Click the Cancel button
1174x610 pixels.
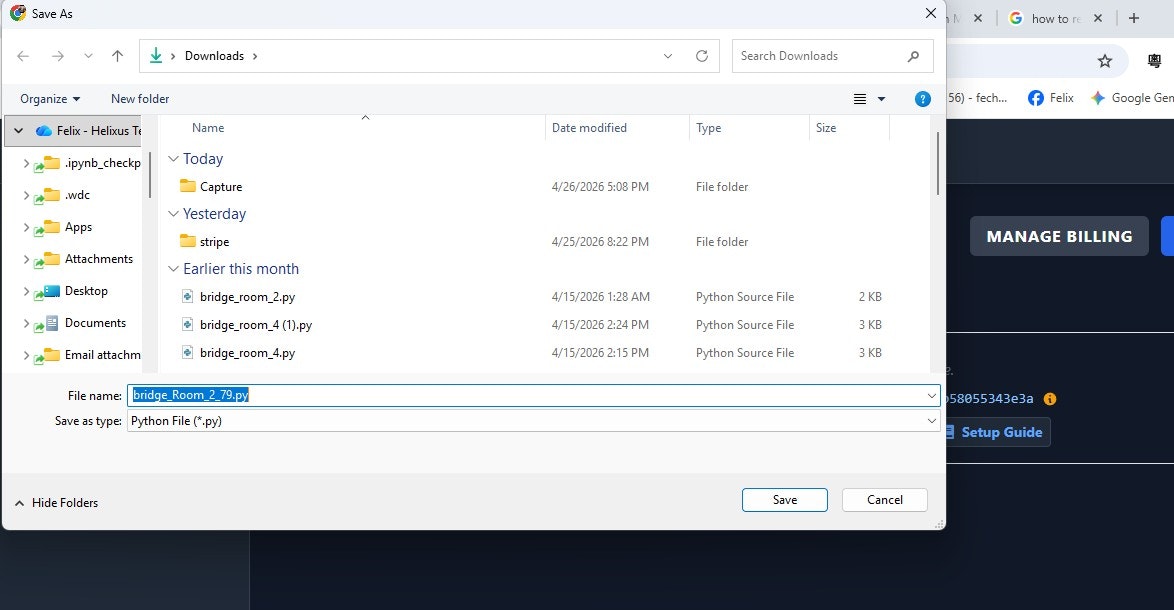pos(885,500)
